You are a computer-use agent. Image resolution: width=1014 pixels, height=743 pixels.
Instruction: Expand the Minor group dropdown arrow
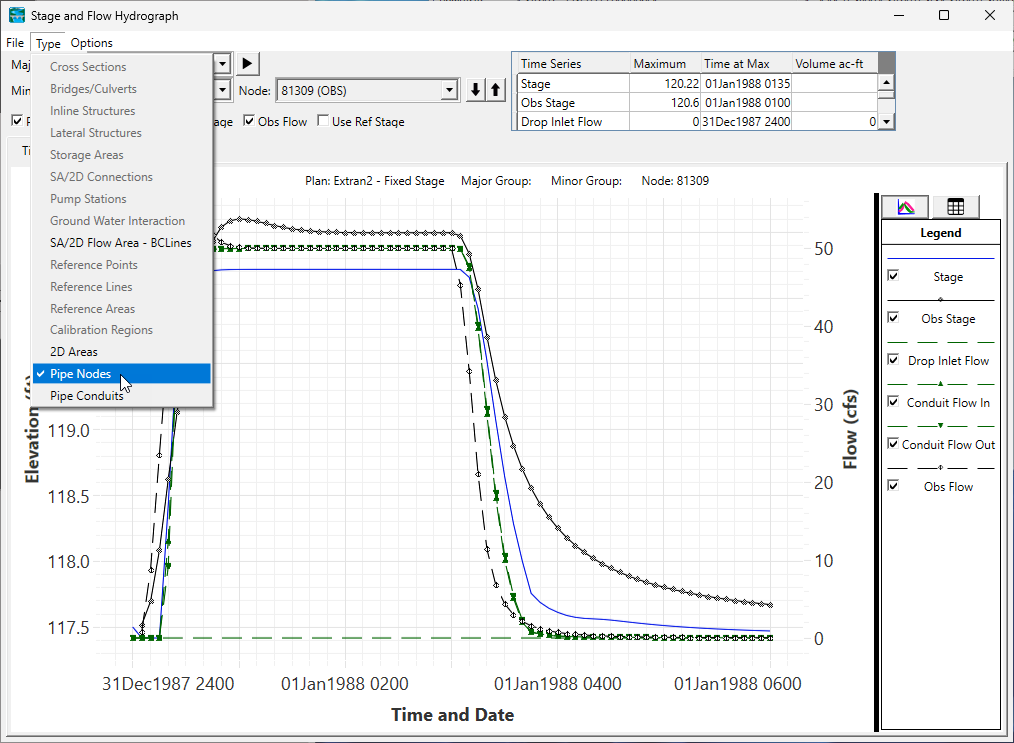pos(223,90)
